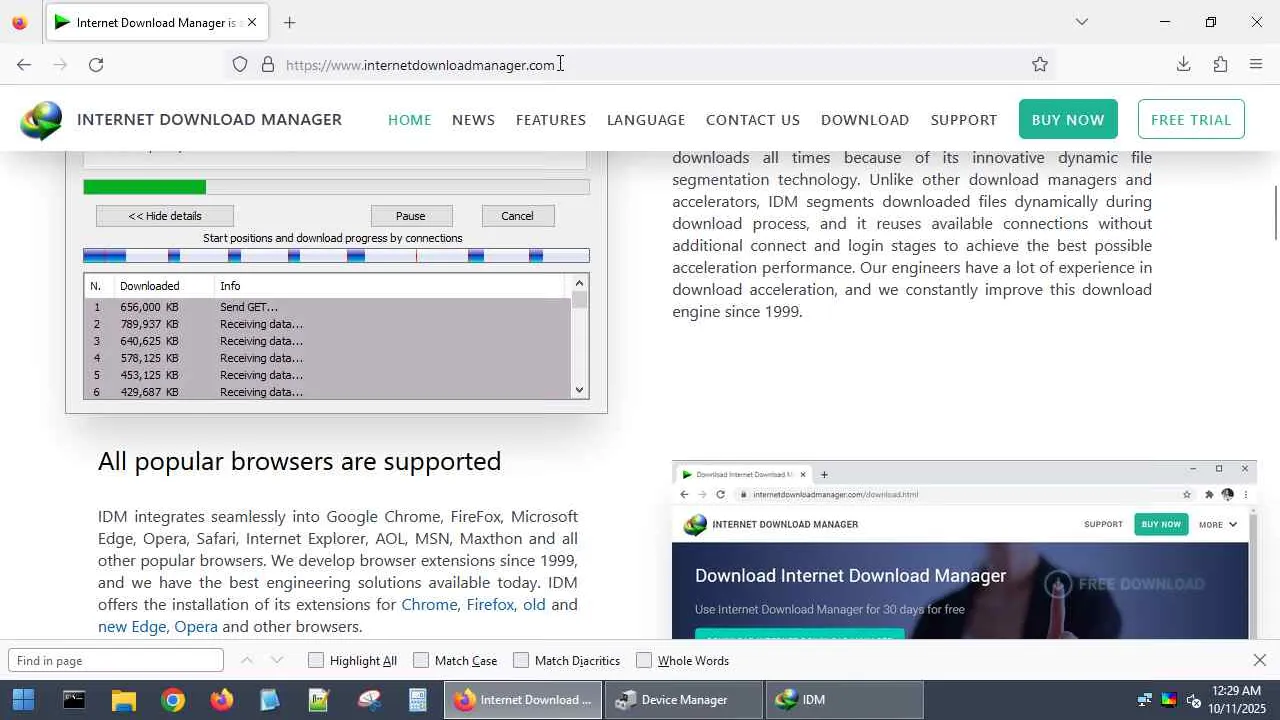This screenshot has width=1280, height=720.
Task: Click Hide details in the dialog image
Action: (165, 216)
